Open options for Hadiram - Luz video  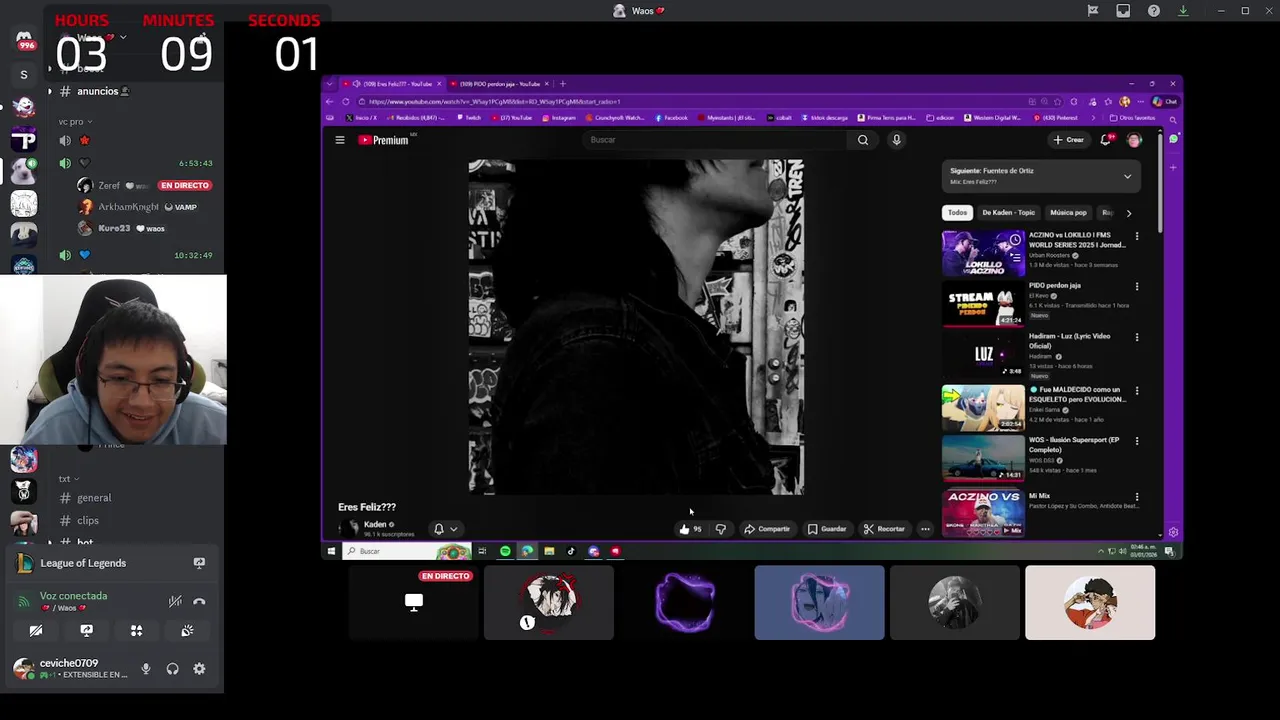click(1137, 338)
